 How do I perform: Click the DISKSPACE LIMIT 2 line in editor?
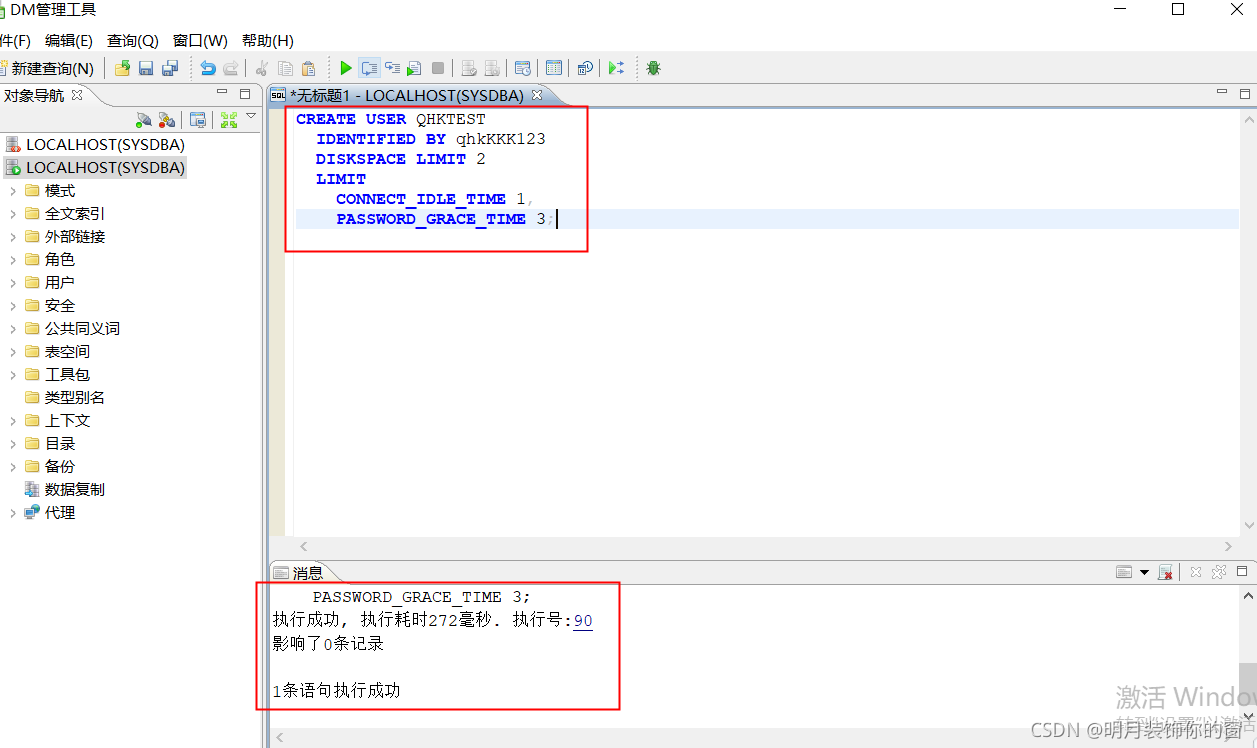[401, 159]
